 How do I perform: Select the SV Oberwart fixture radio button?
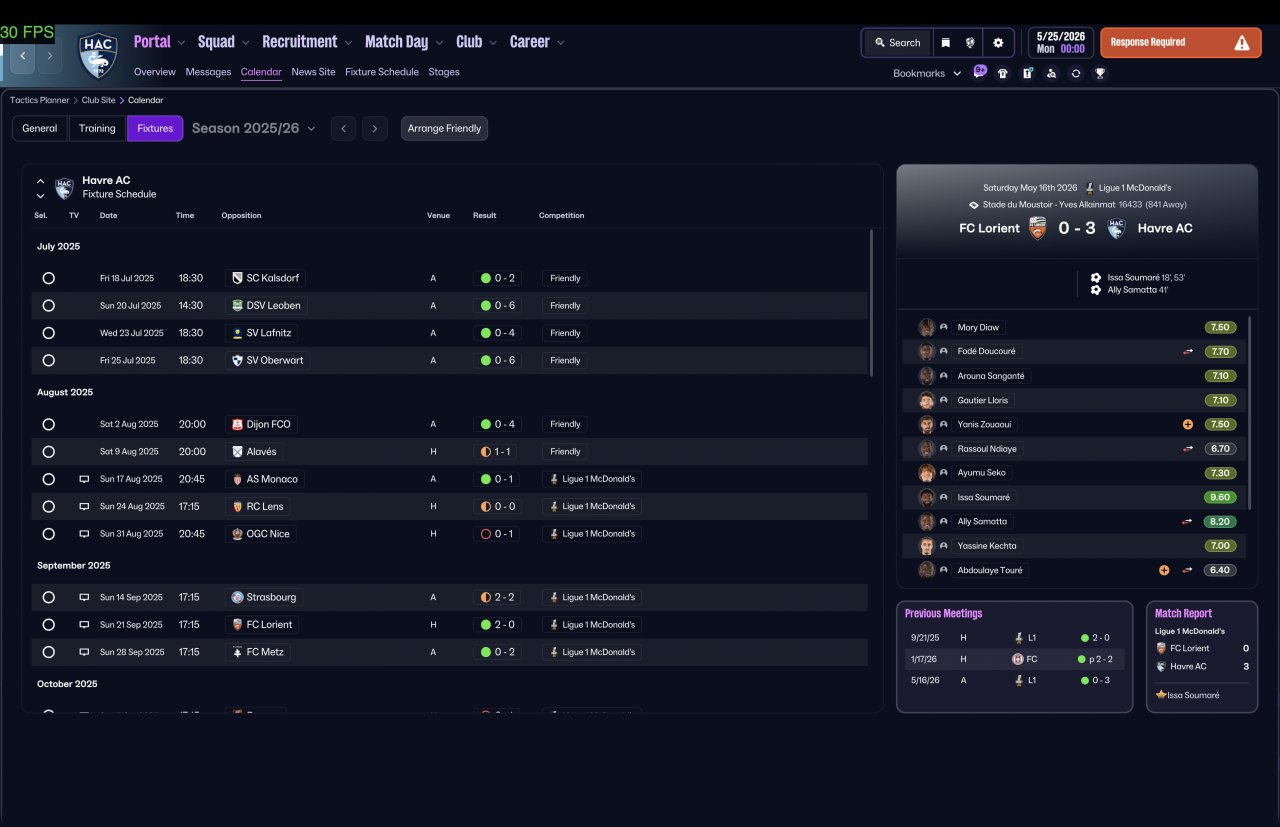point(48,360)
